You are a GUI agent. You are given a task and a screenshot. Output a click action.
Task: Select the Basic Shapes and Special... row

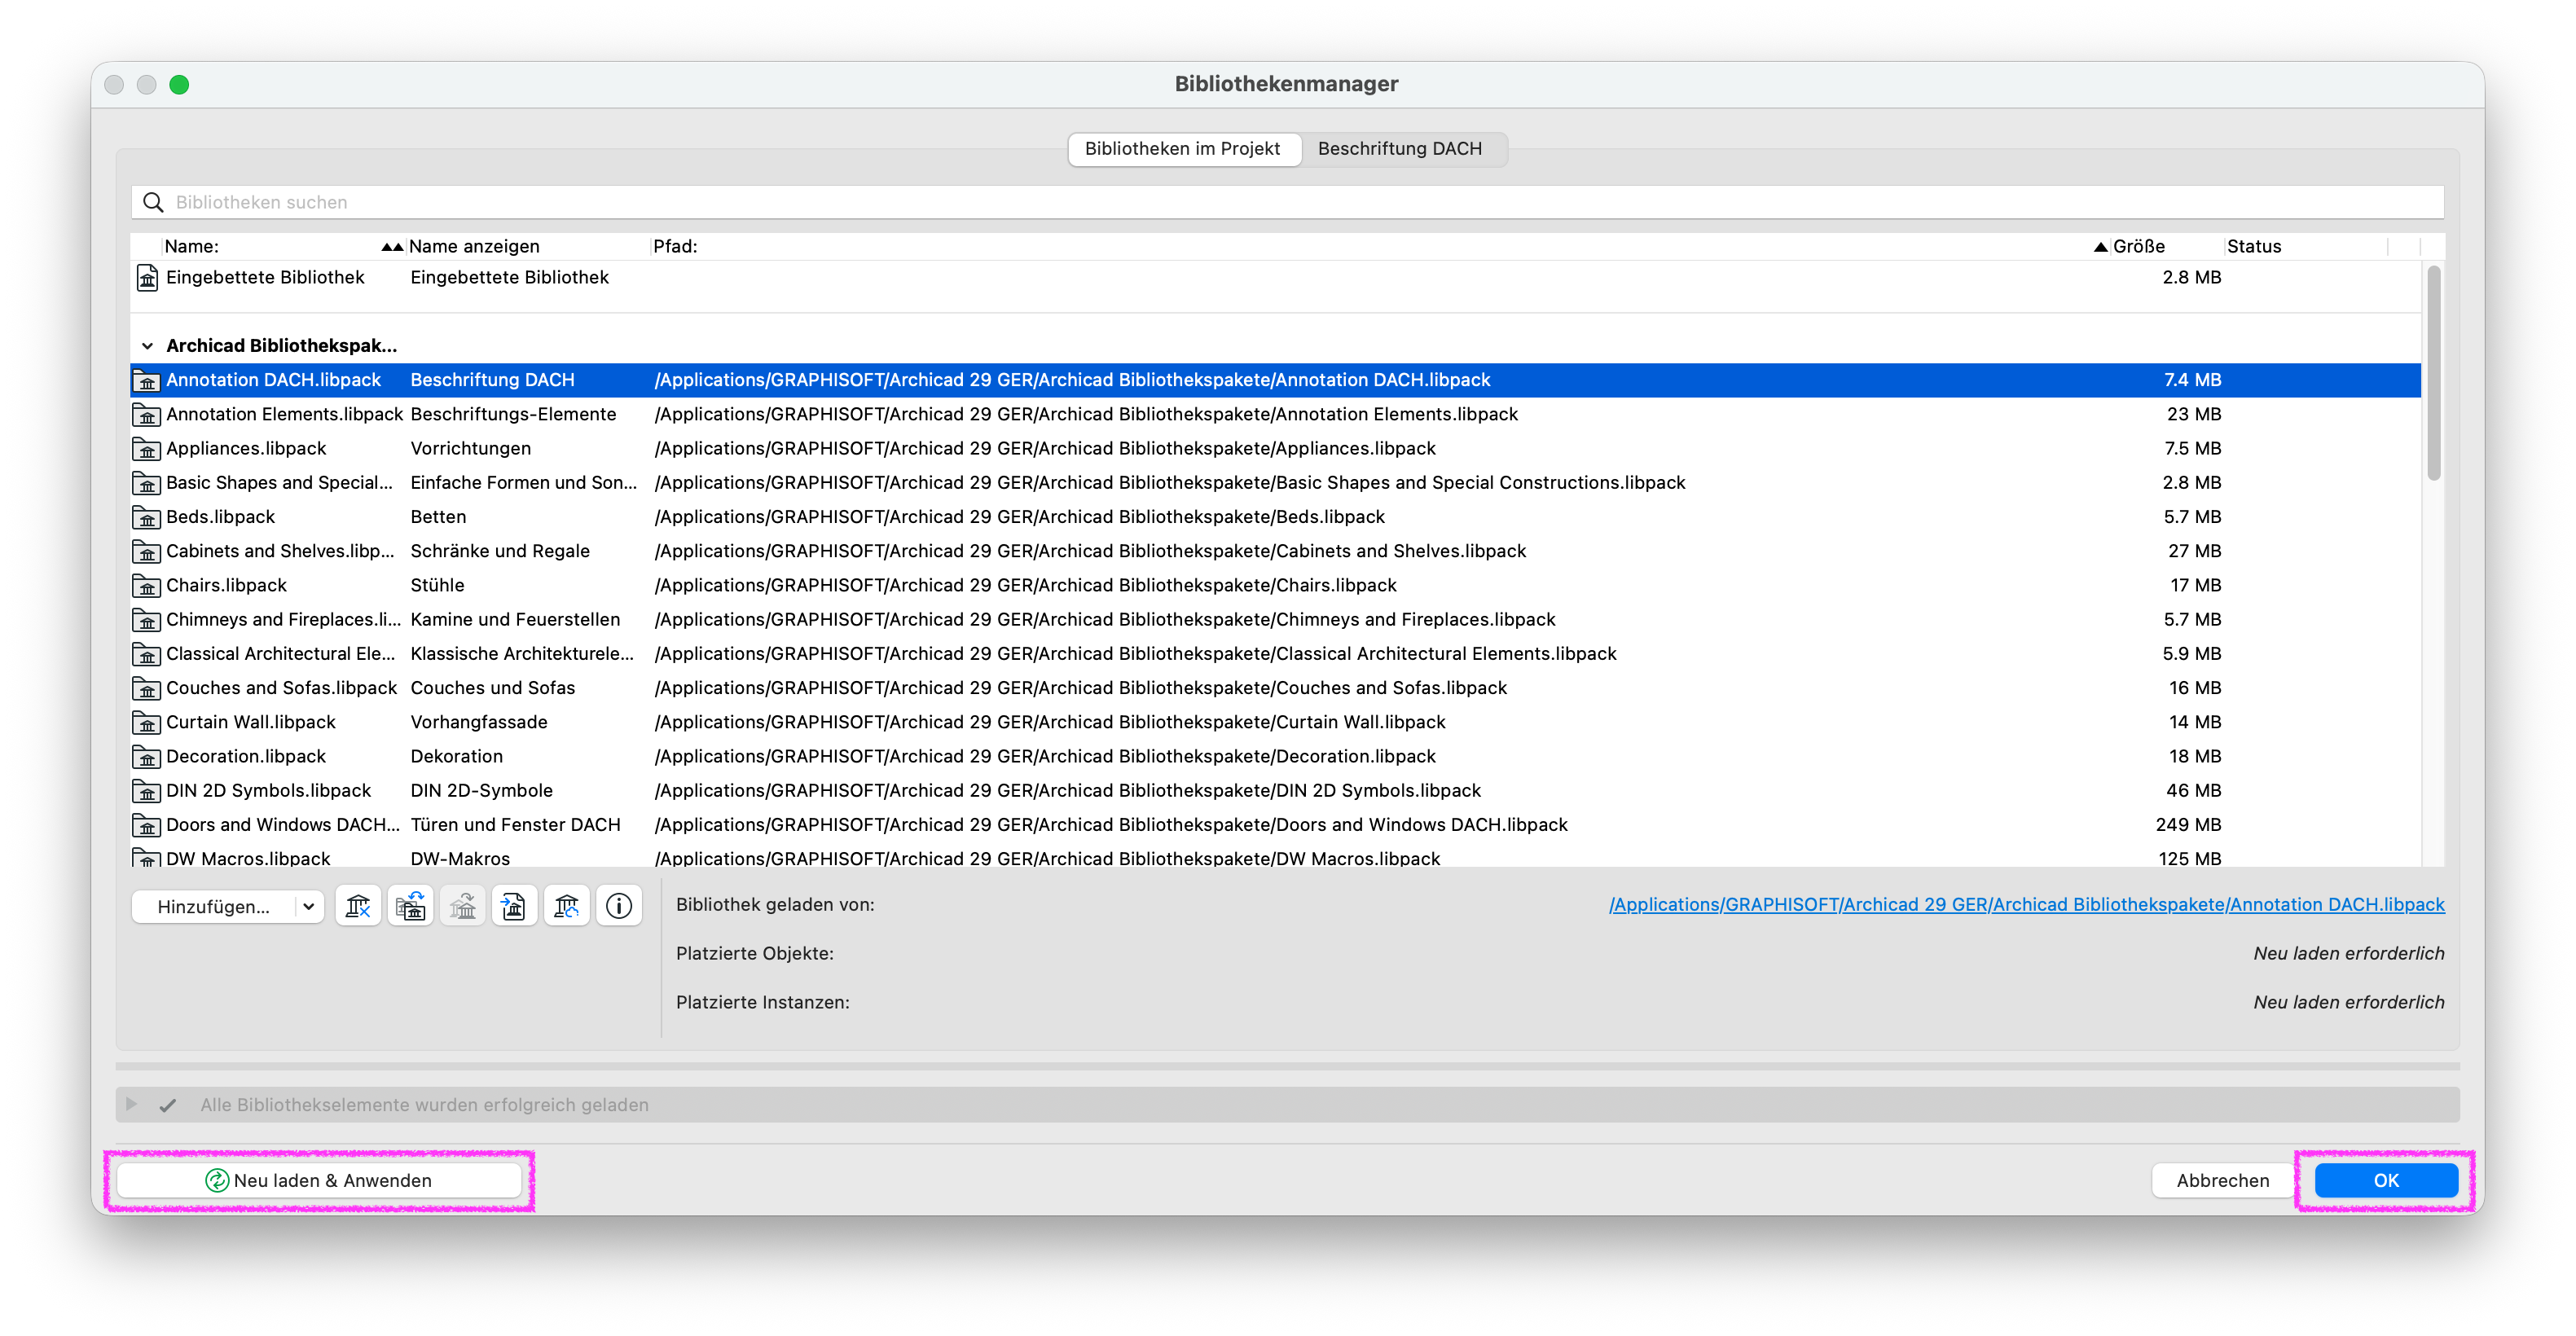coord(1276,482)
